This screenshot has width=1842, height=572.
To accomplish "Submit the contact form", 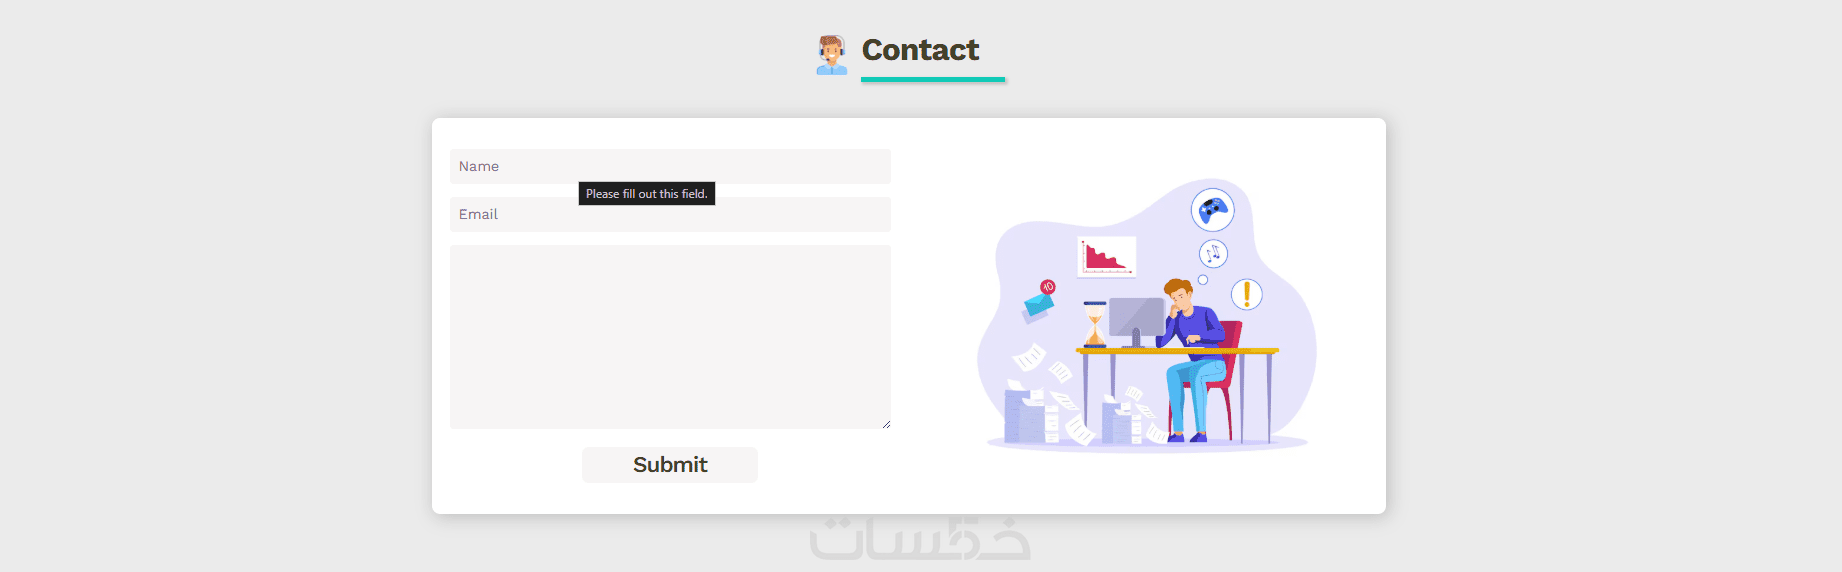I will coord(670,465).
